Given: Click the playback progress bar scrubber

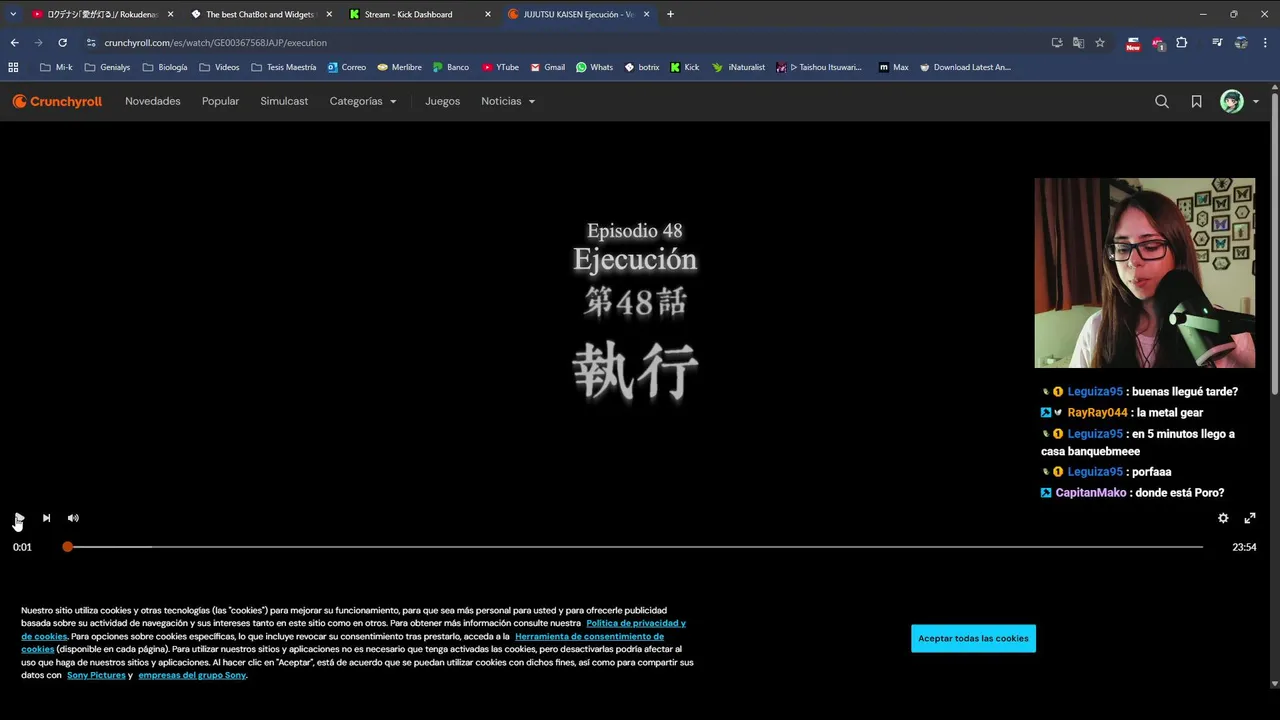Looking at the screenshot, I should (x=67, y=547).
